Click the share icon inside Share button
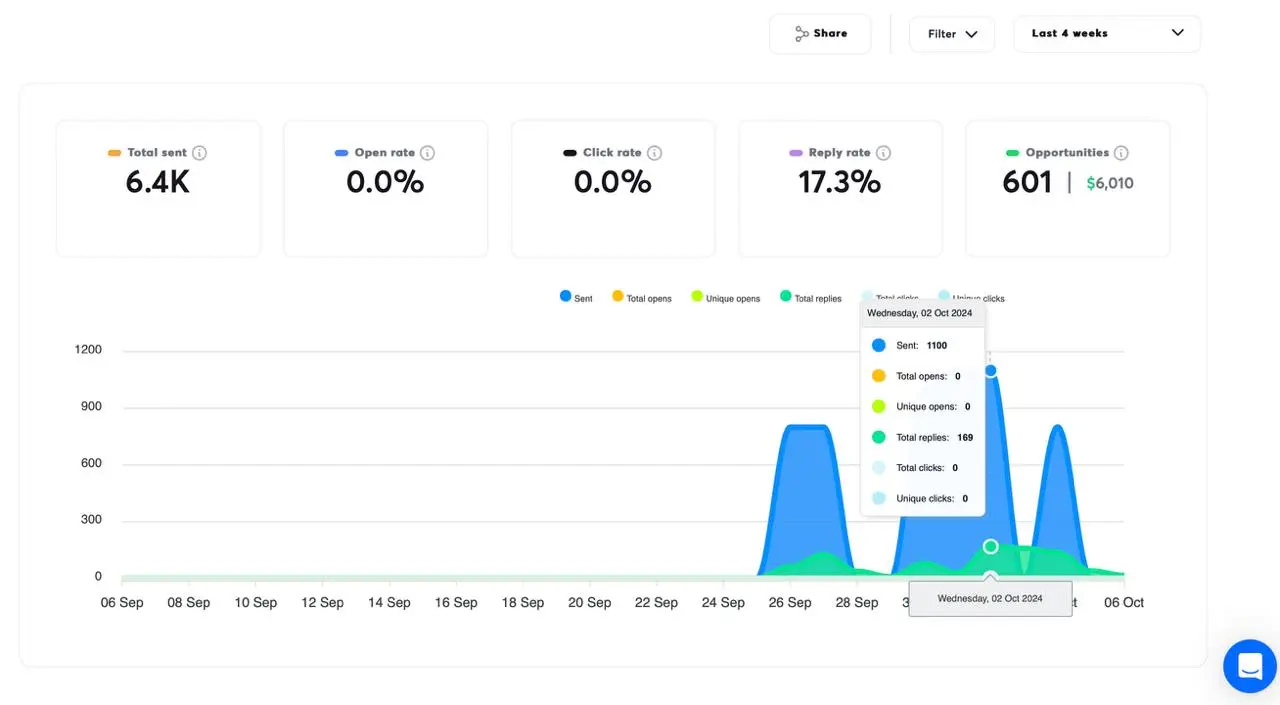This screenshot has width=1280, height=705. click(802, 34)
